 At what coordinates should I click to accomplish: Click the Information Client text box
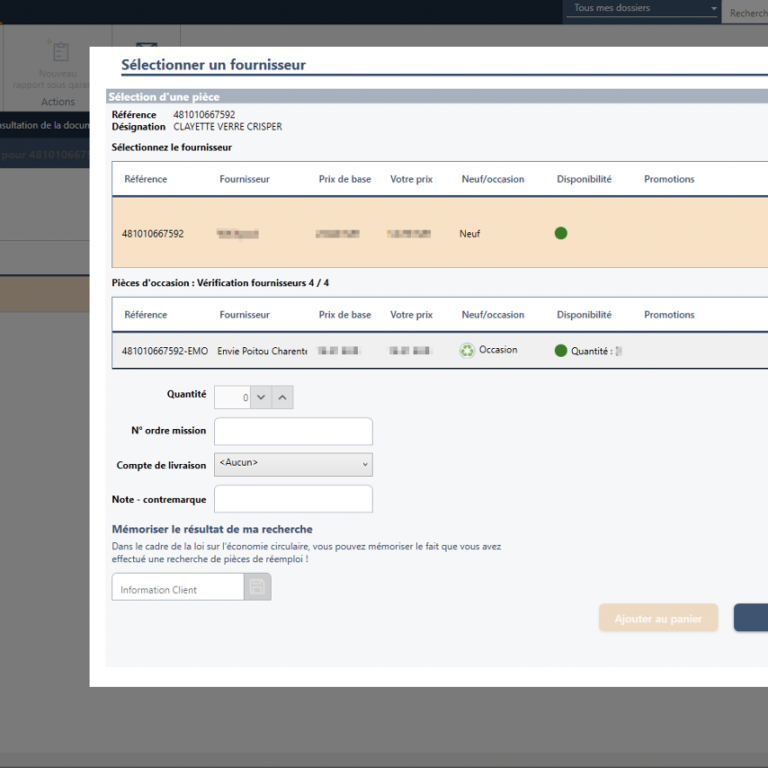[178, 588]
